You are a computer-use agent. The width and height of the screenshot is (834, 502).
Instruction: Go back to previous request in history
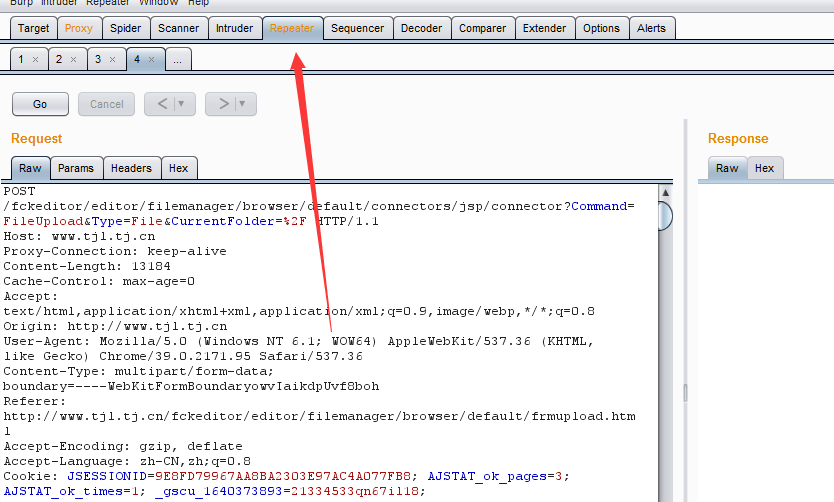click(162, 104)
